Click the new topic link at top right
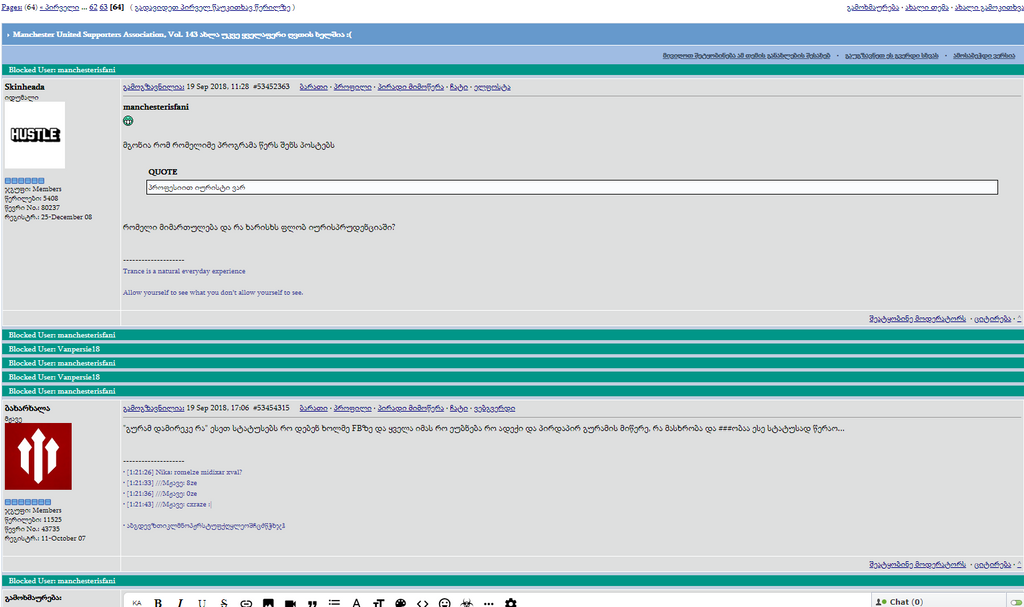This screenshot has width=1024, height=607. (927, 7)
